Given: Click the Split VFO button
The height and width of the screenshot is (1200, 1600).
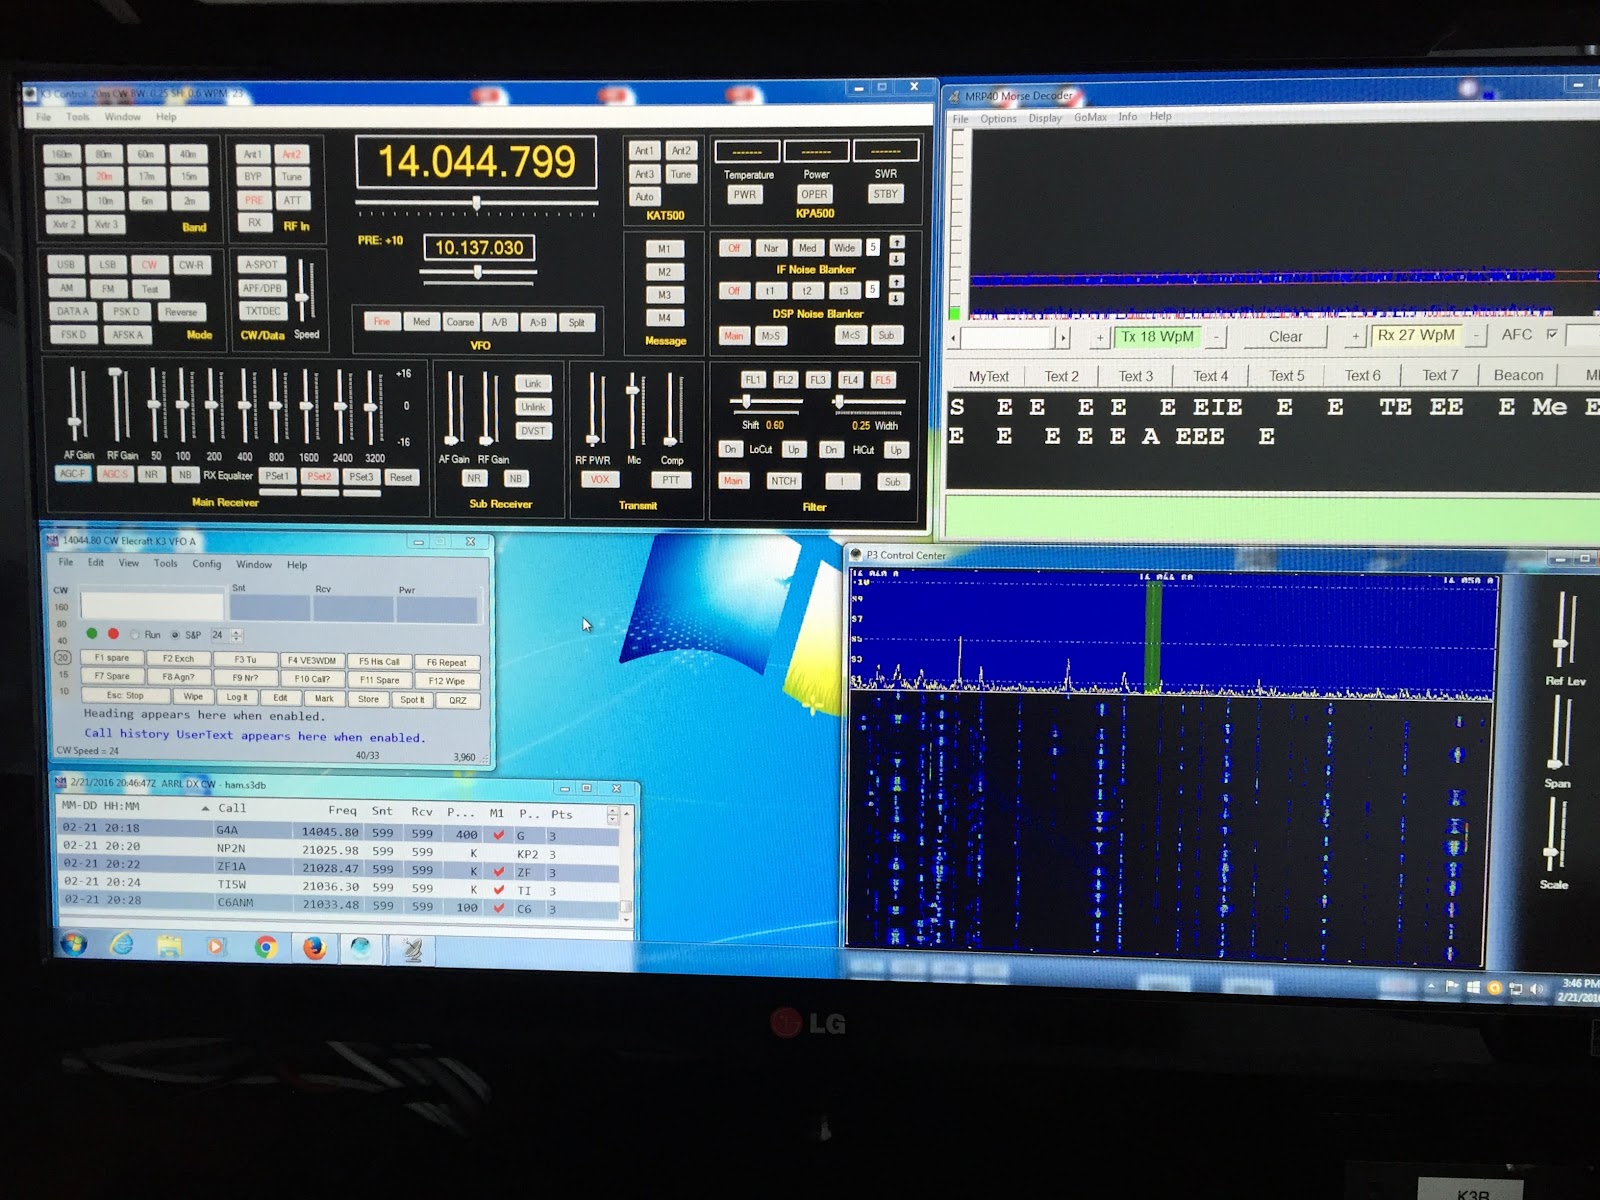Looking at the screenshot, I should coord(577,322).
